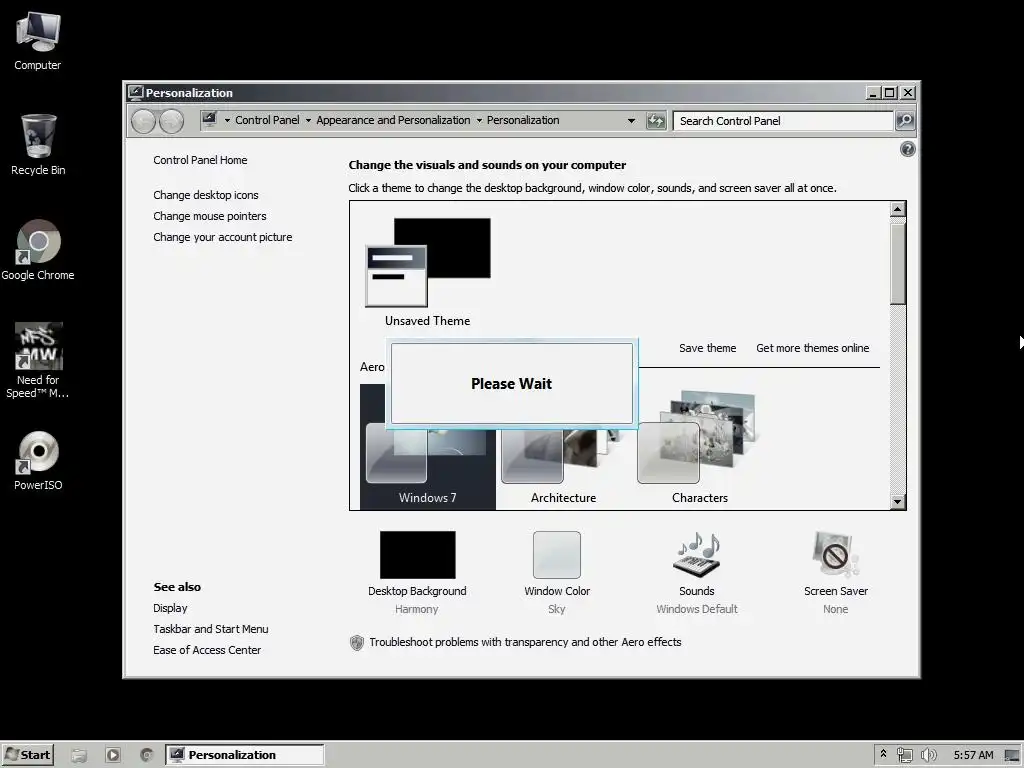
Task: Click the Personalization breadcrumb segment
Action: [523, 120]
